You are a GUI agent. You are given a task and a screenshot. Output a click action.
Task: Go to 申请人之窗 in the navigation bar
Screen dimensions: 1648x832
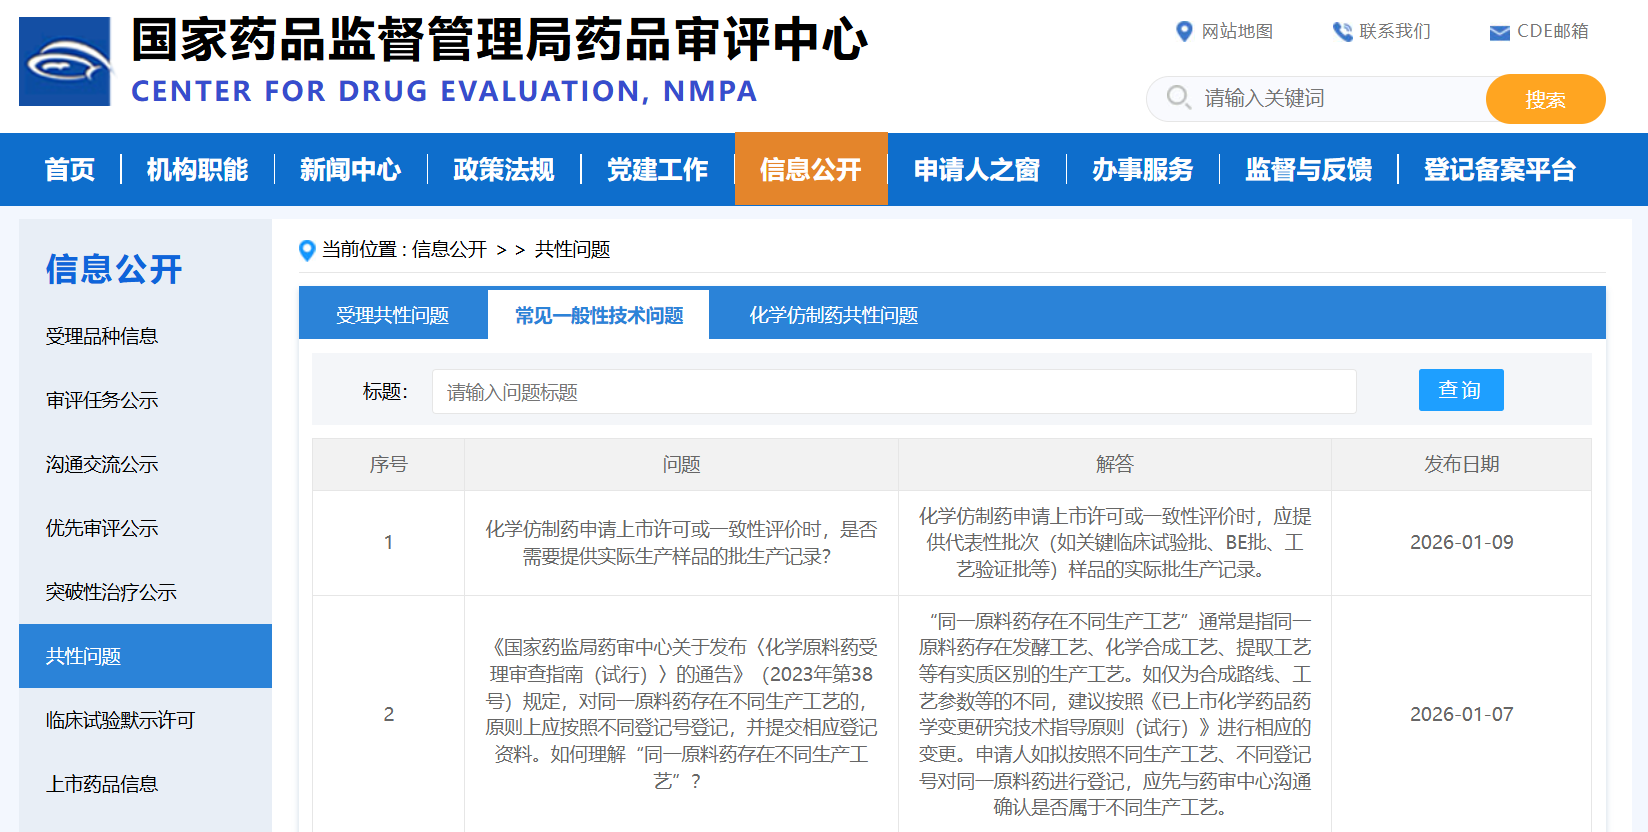976,170
